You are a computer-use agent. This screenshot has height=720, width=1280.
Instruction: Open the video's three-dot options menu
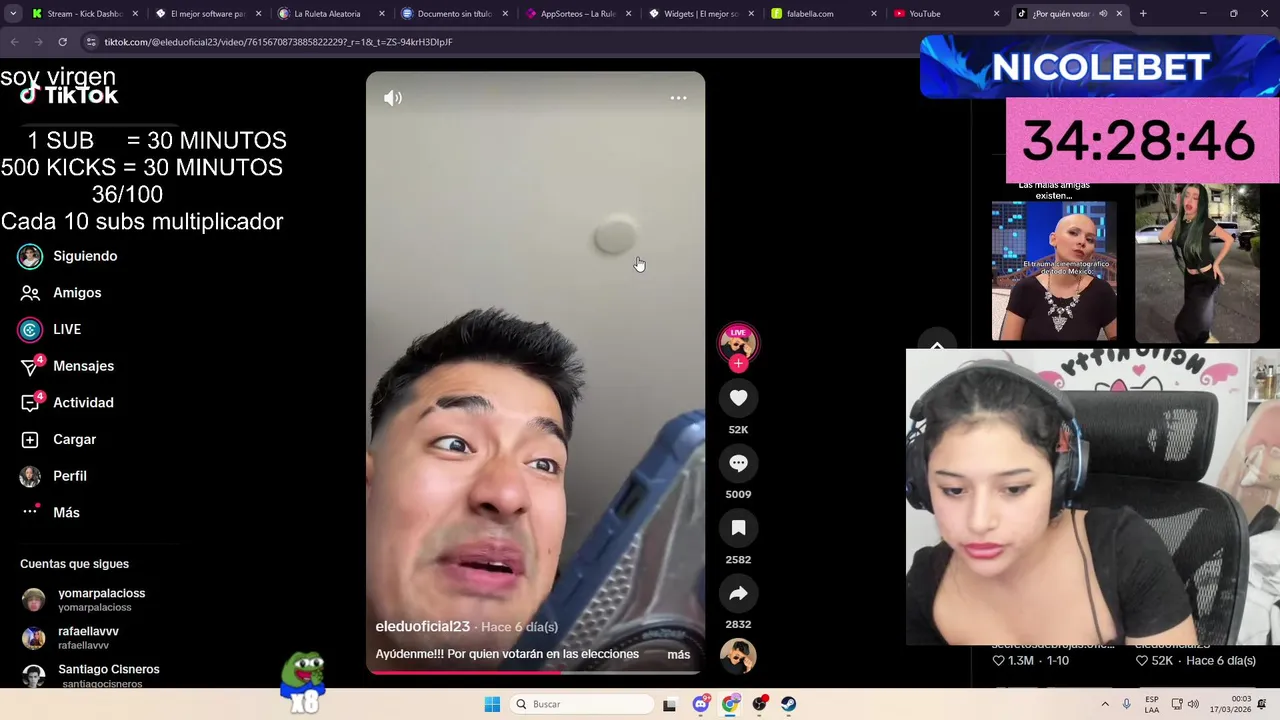pos(678,98)
